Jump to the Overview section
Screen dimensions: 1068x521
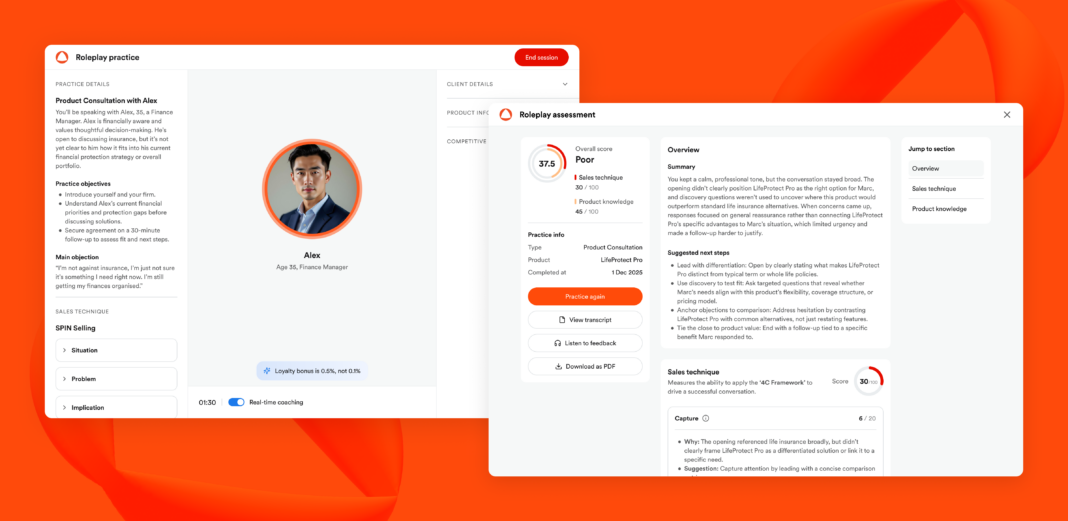coord(945,168)
